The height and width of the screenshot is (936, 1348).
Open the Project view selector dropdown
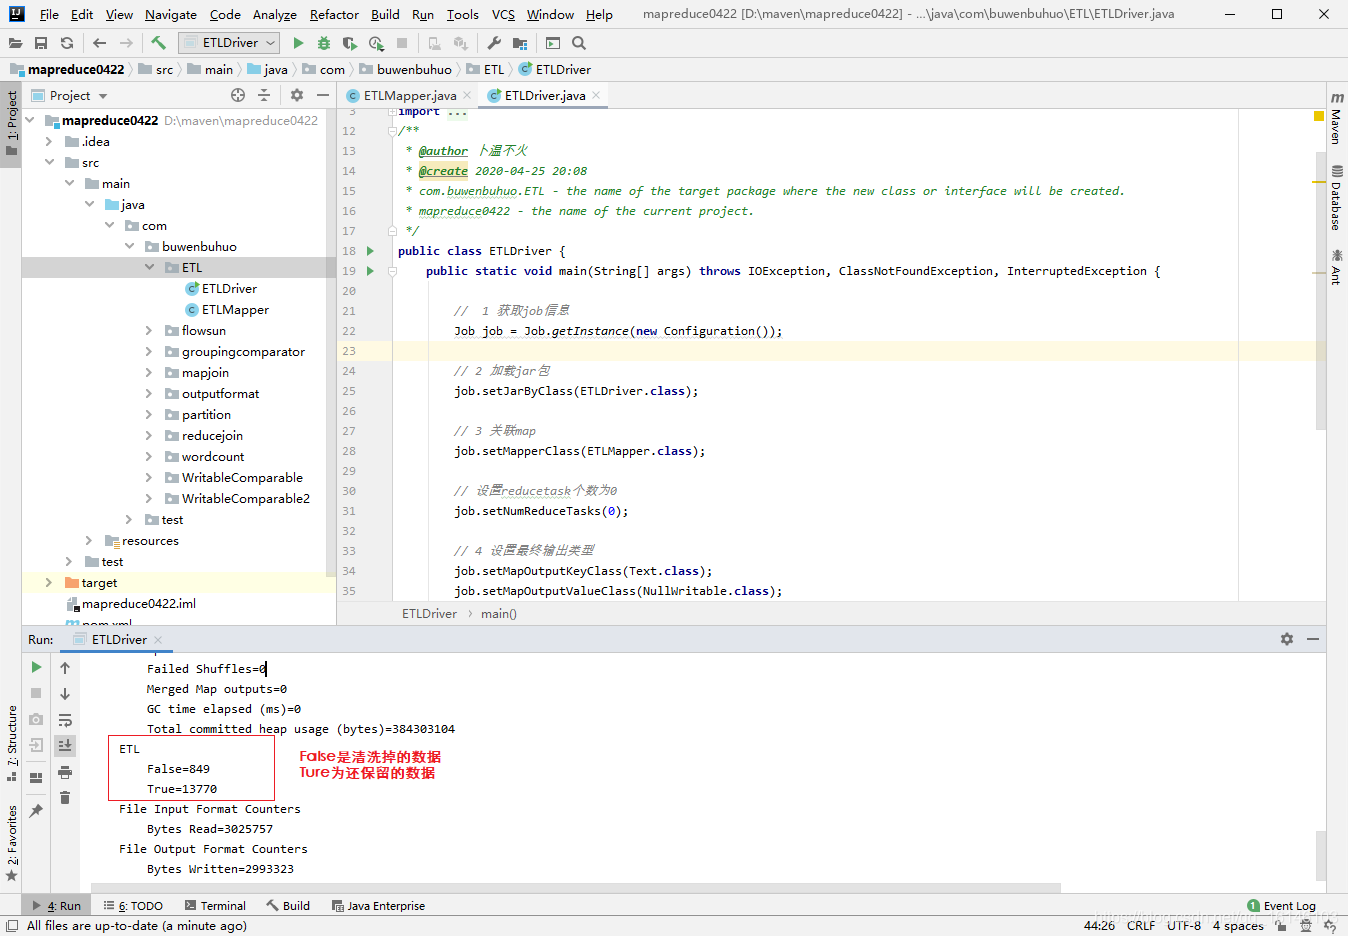pyautogui.click(x=70, y=95)
